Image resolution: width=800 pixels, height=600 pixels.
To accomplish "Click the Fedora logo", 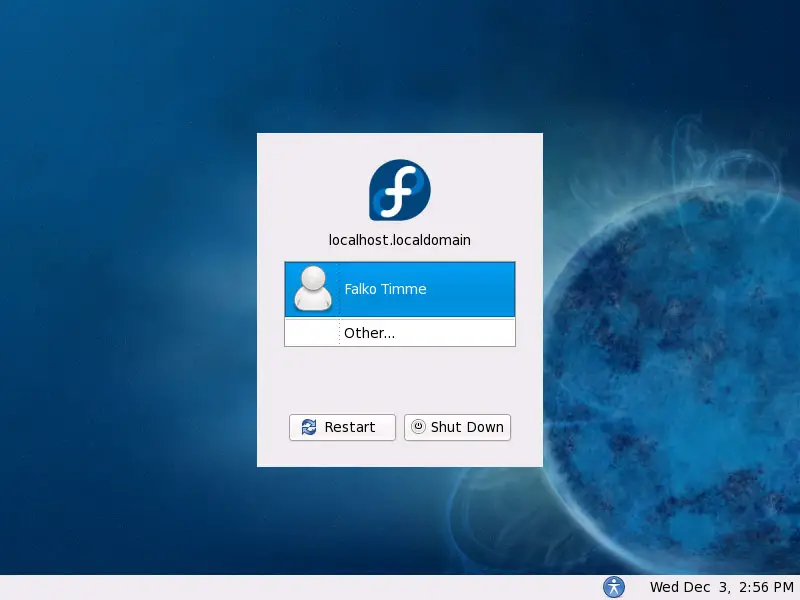I will (x=399, y=190).
